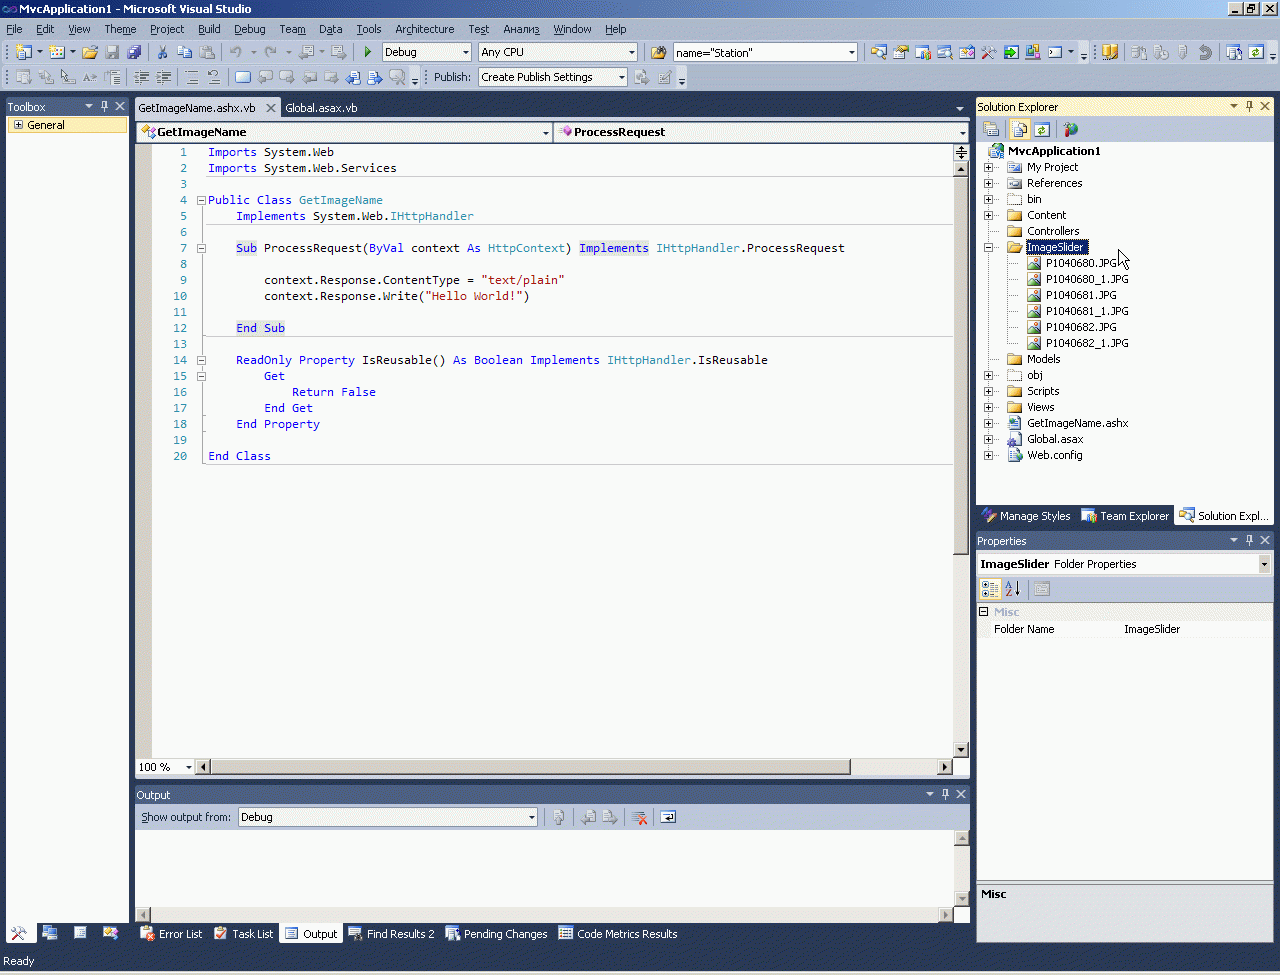Click the Refresh icon in Solution Explorer
Screen dimensions: 1280x975
[x=1042, y=129]
